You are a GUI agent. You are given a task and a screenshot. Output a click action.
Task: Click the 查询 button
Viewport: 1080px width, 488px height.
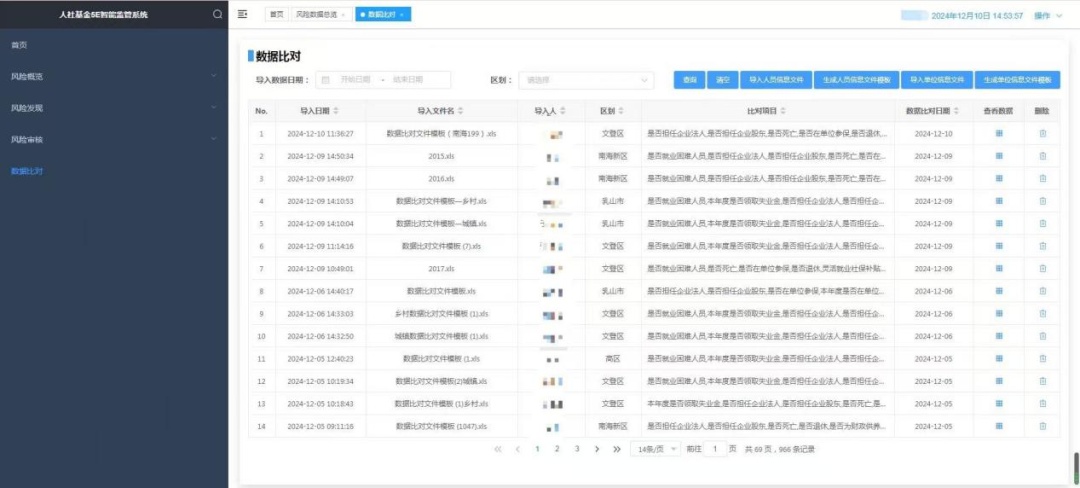click(689, 80)
